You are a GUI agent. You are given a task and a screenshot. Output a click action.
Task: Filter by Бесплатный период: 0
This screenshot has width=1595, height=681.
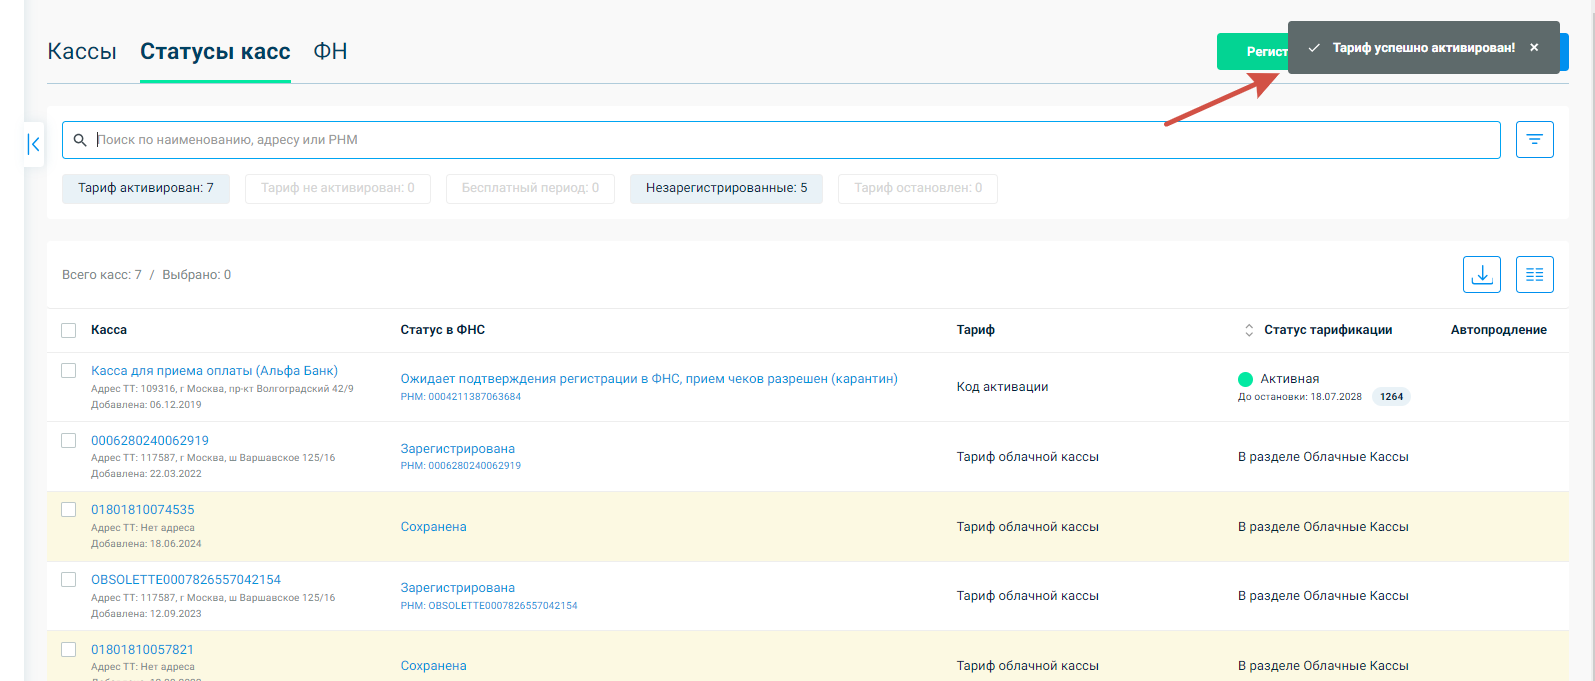(530, 188)
